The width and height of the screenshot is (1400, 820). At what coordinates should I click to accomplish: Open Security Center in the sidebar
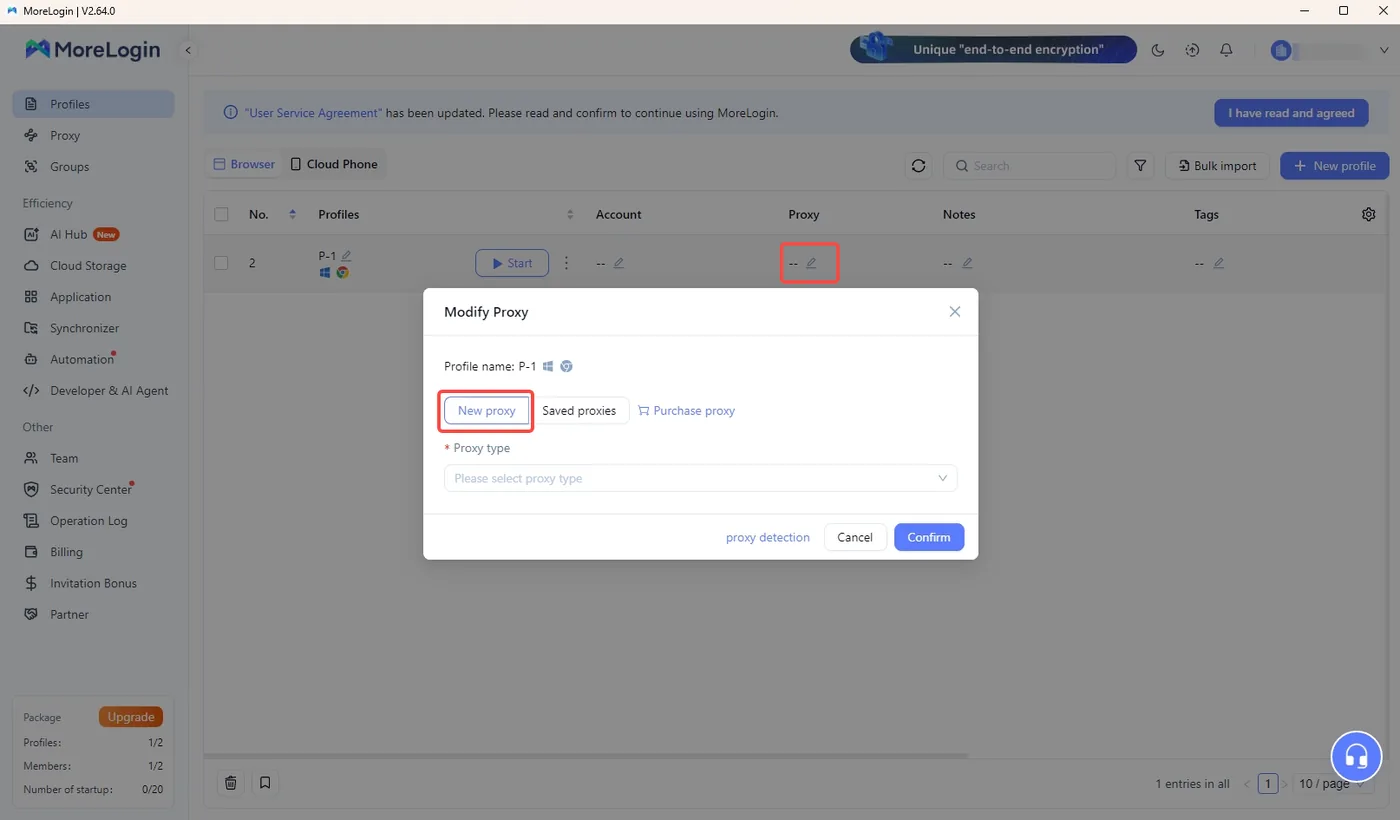pos(93,489)
